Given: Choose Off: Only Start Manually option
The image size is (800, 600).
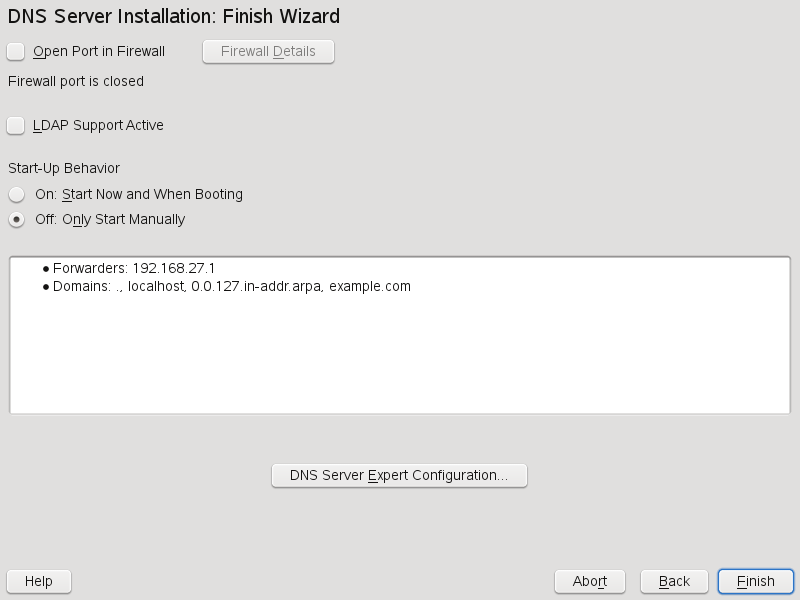Looking at the screenshot, I should [x=16, y=219].
